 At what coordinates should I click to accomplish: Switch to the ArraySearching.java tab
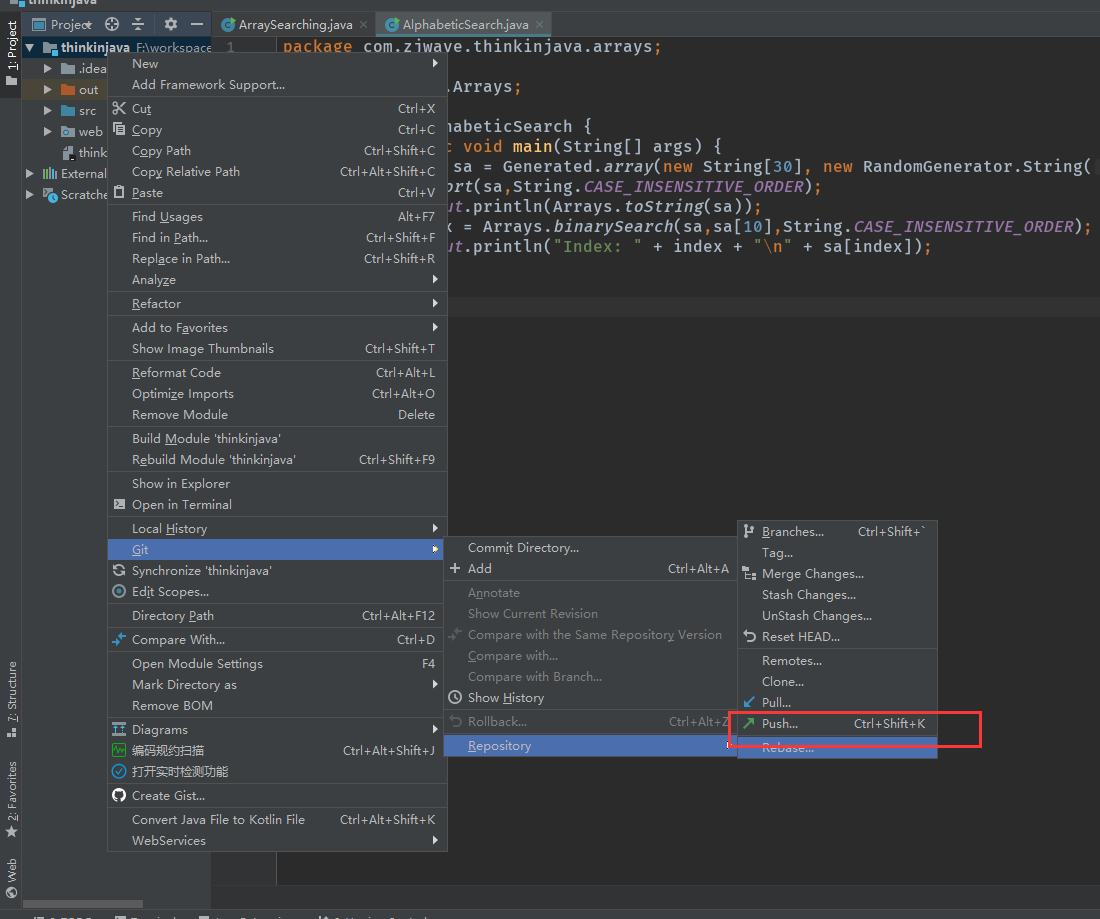[x=295, y=24]
